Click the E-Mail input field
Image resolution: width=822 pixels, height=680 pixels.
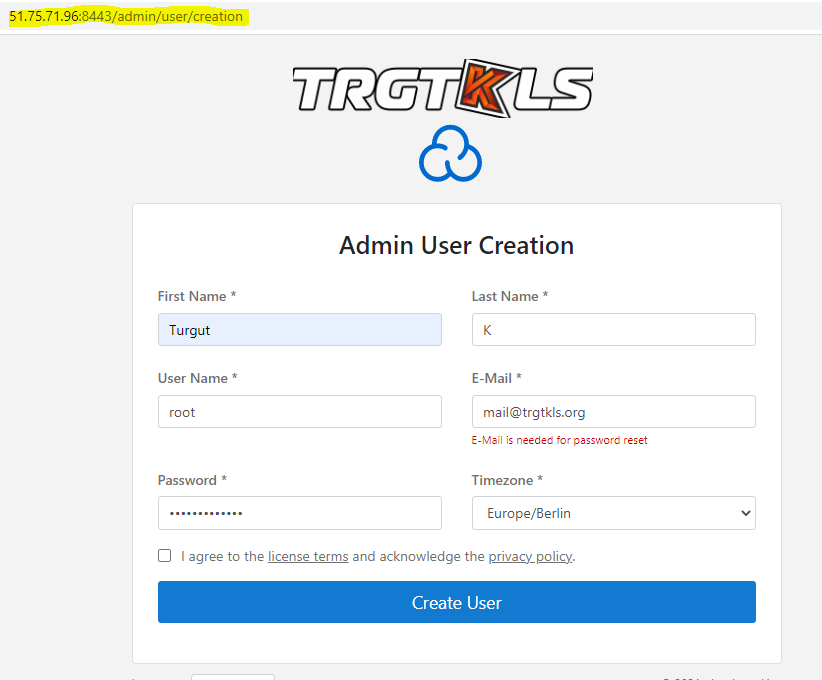click(613, 412)
